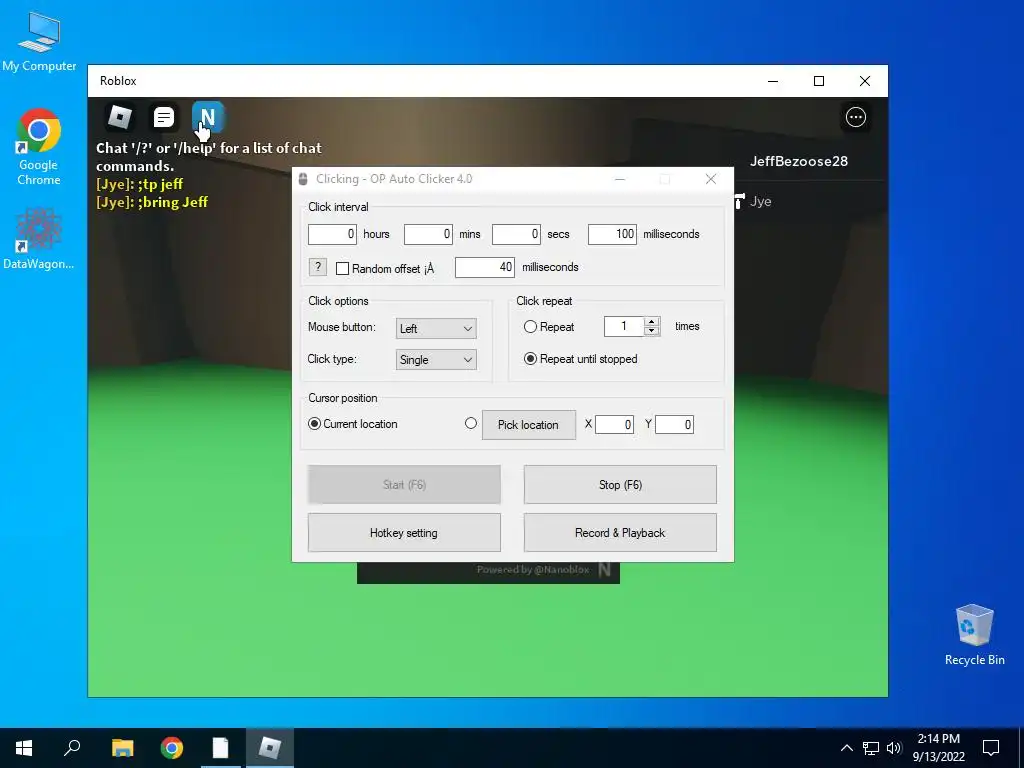Click the Stop (F6) button

click(620, 485)
